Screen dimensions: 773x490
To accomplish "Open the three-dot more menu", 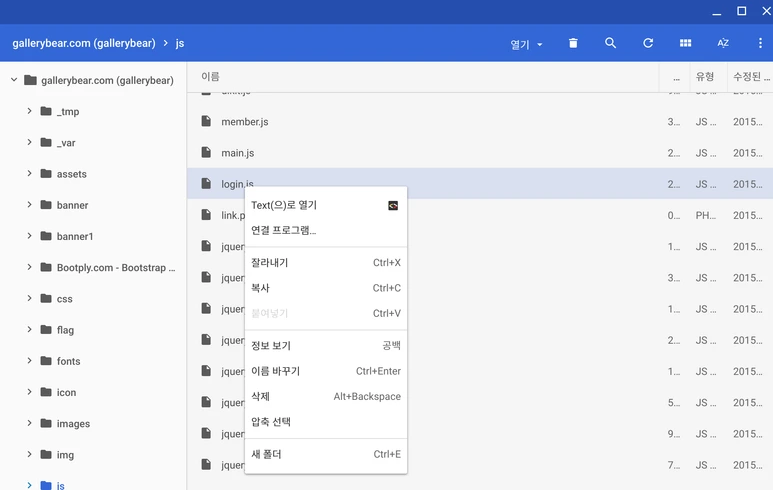I will [x=760, y=43].
